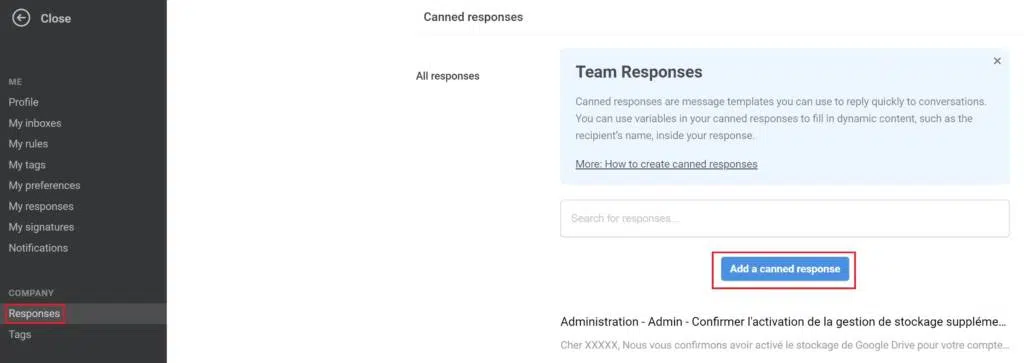This screenshot has width=1024, height=363.
Task: Dismiss the Team Responses info banner
Action: [x=997, y=61]
